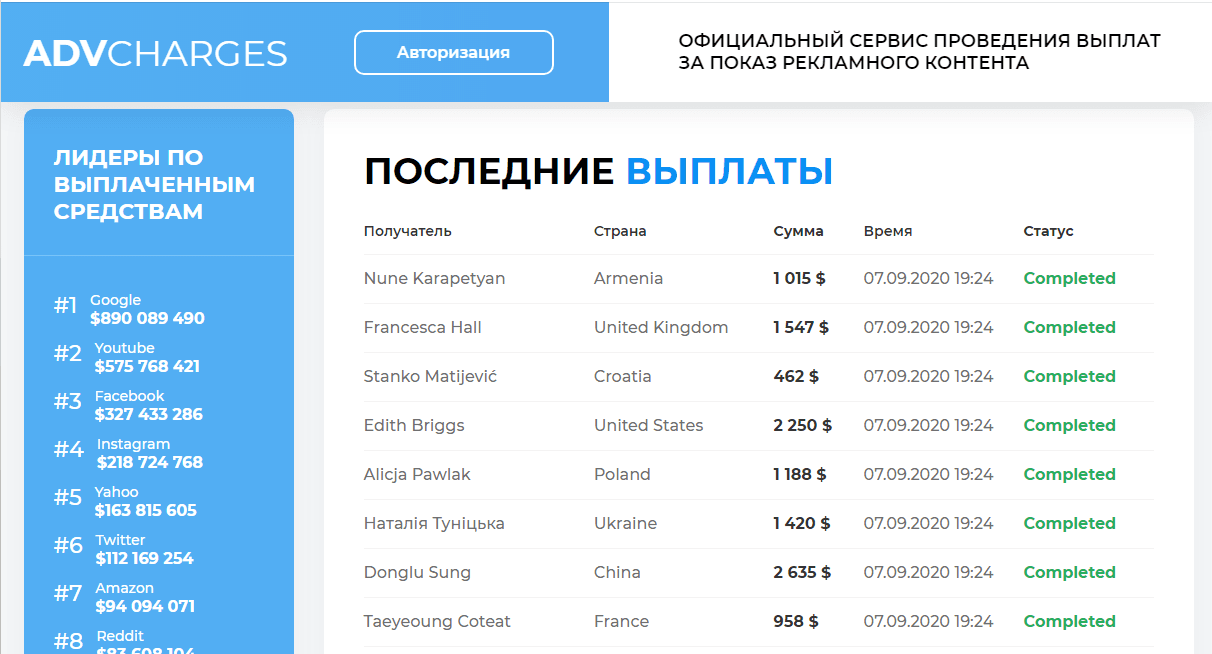This screenshot has width=1212, height=654.
Task: Click the Yahoo leader entry
Action: [x=145, y=501]
